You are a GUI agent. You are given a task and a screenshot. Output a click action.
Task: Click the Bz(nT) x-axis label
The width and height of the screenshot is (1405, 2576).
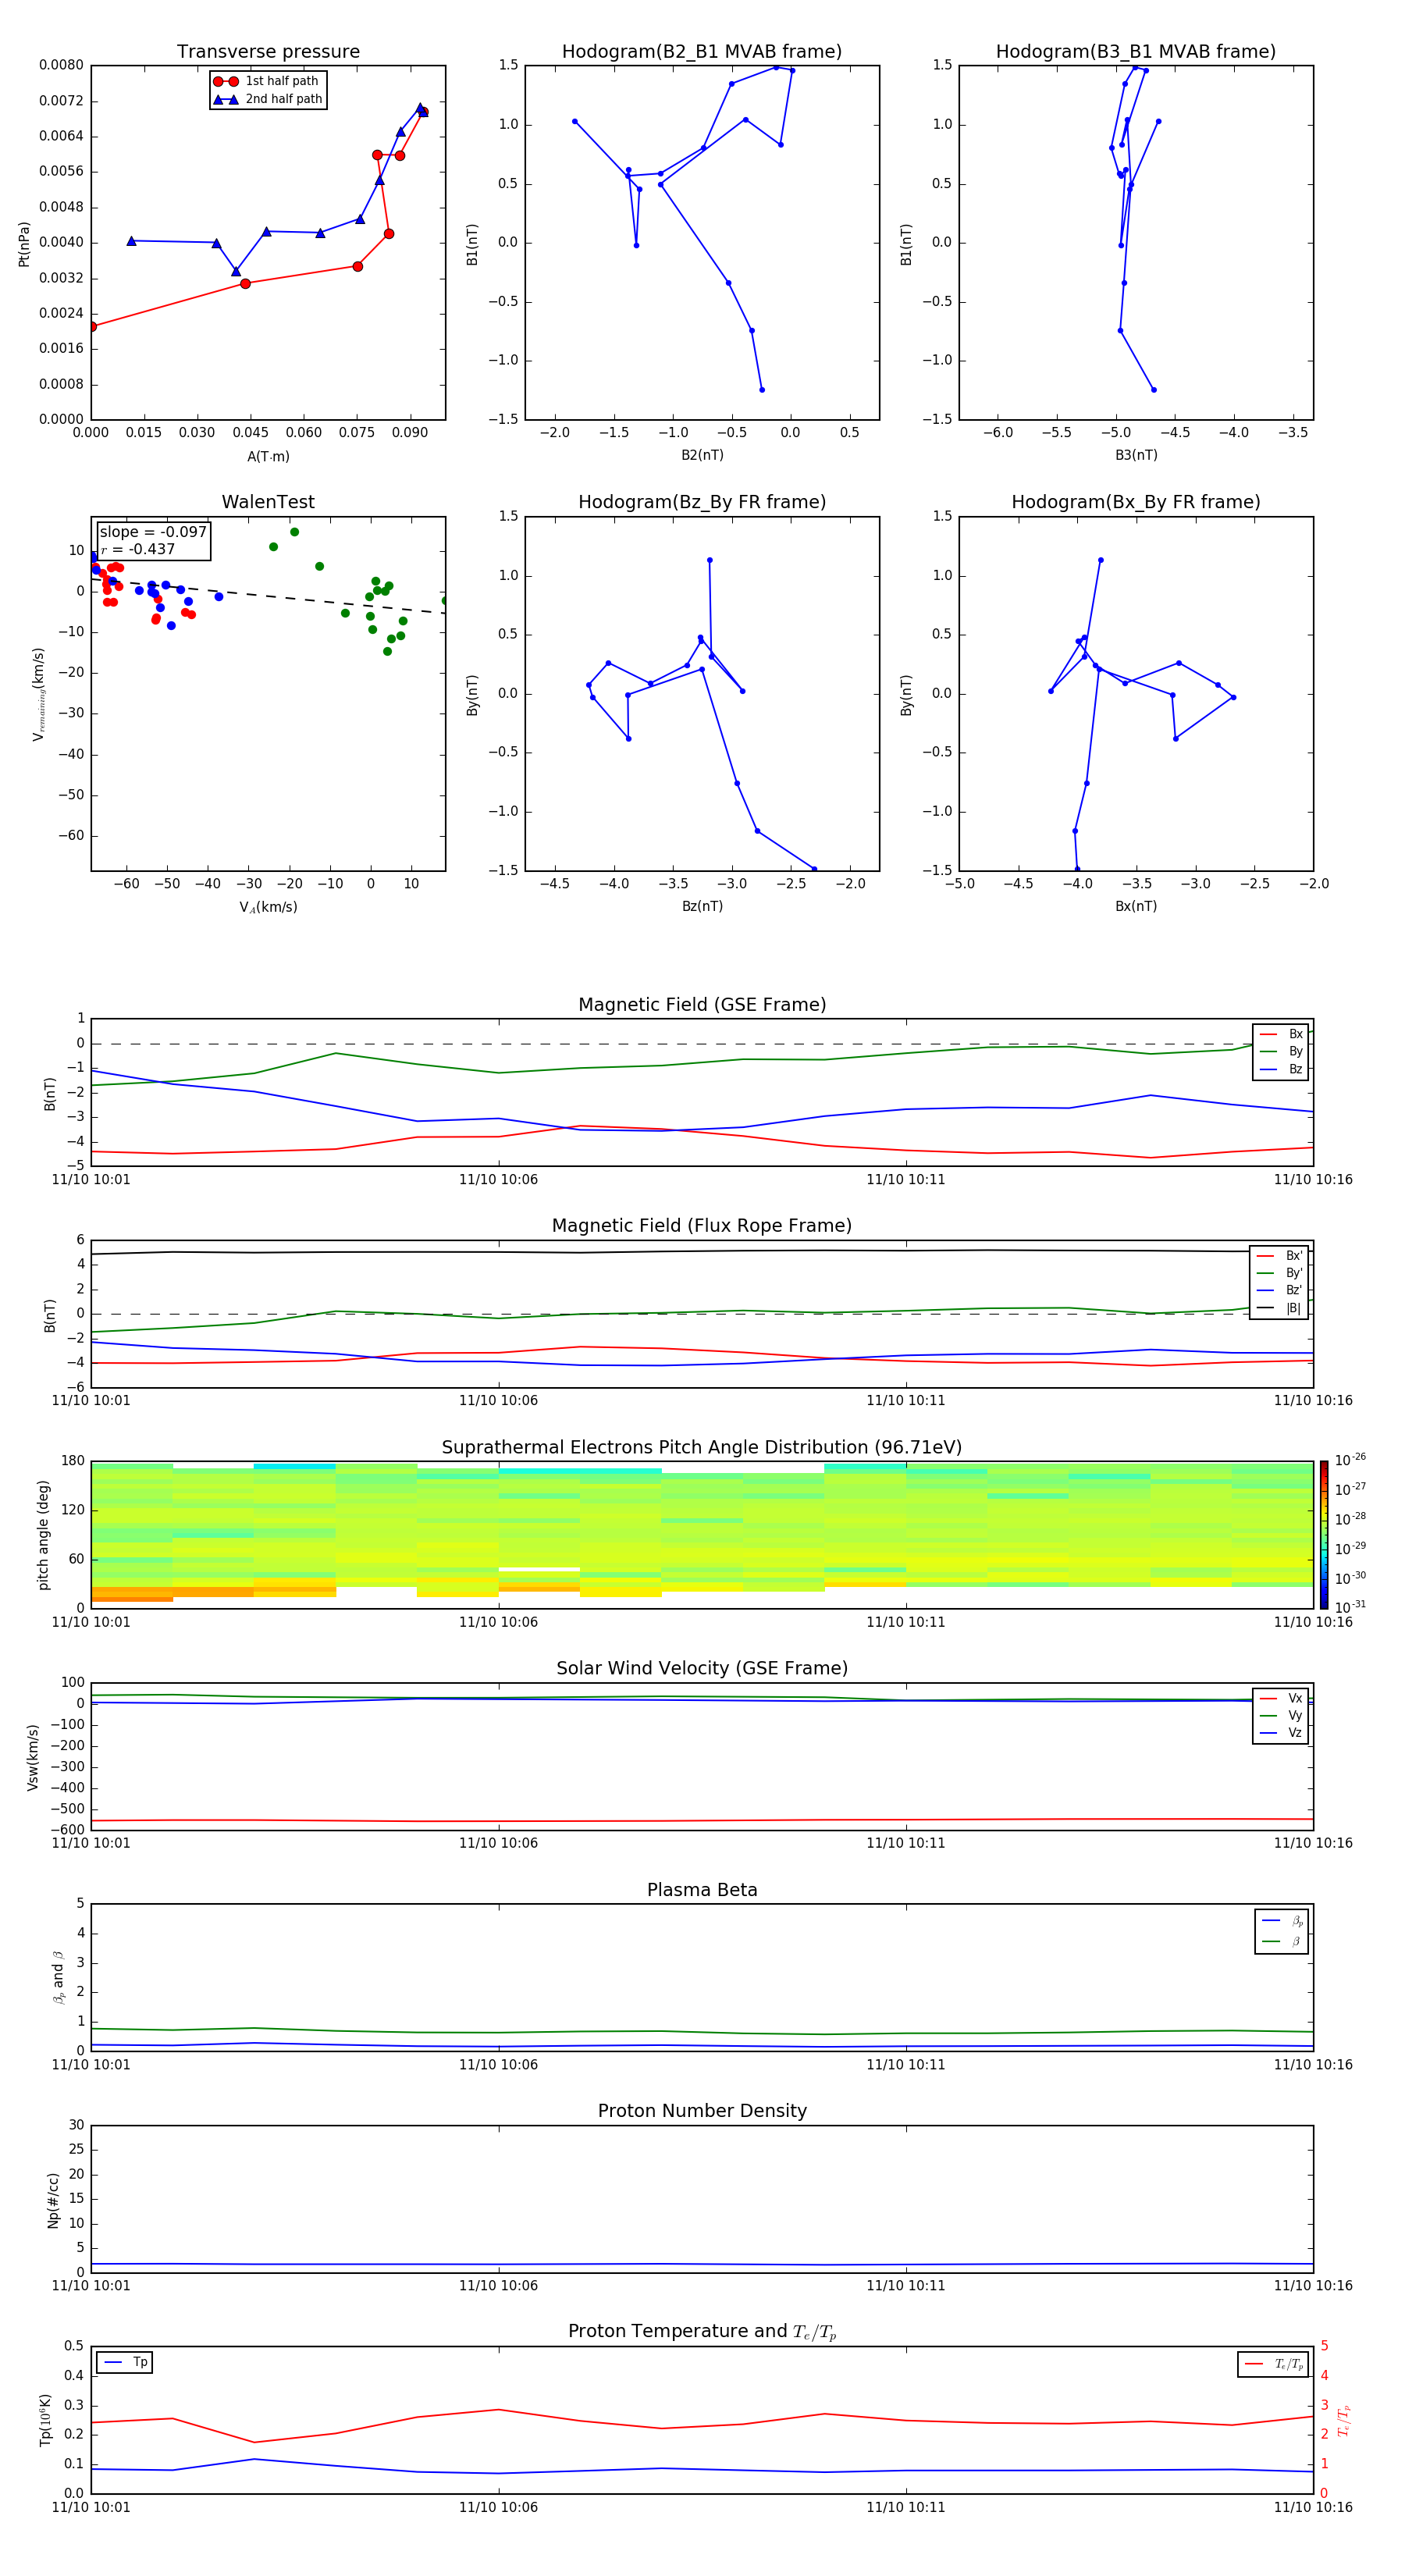point(702,906)
